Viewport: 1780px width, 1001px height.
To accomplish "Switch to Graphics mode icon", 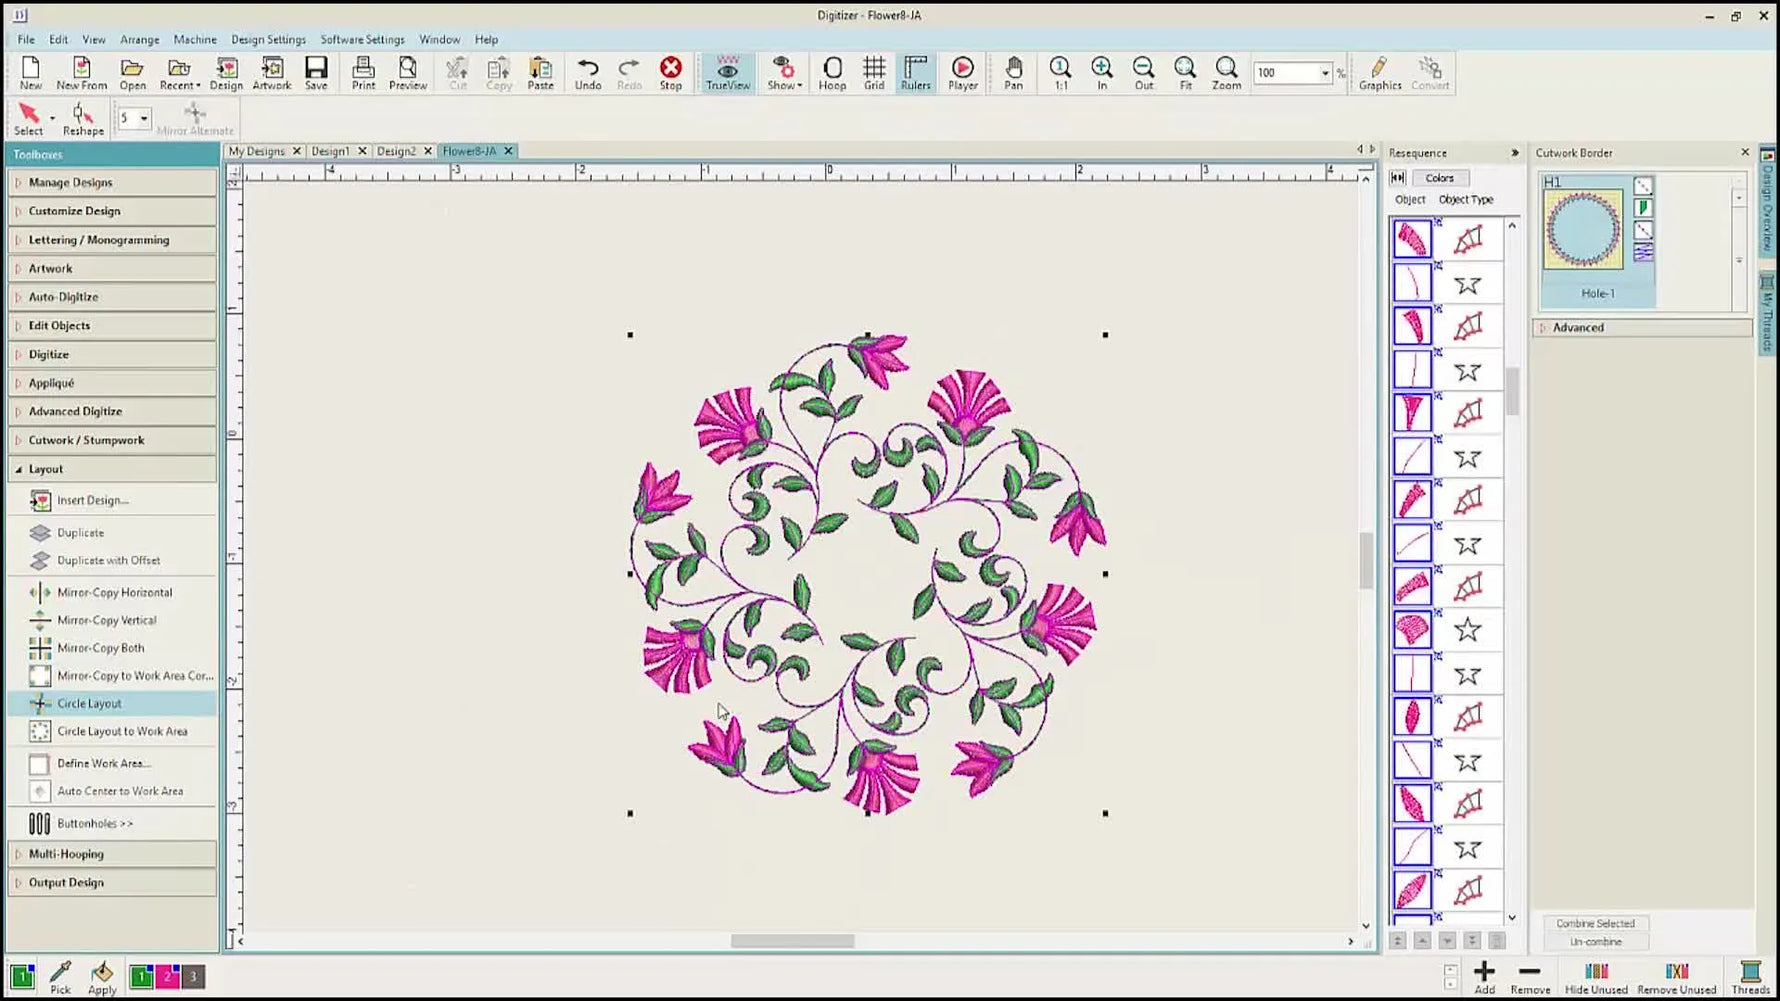I will click(x=1379, y=73).
